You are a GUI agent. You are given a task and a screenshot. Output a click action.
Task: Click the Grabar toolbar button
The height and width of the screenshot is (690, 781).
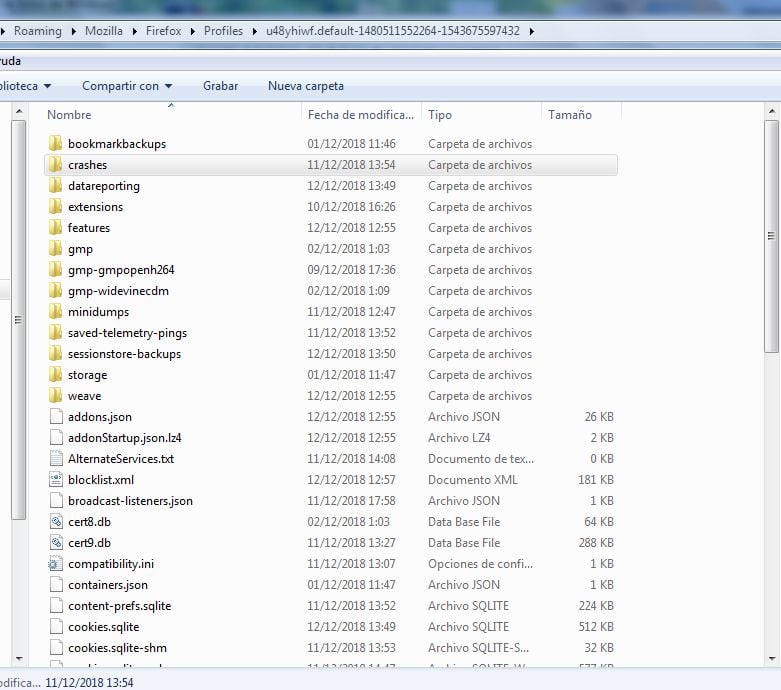click(220, 86)
